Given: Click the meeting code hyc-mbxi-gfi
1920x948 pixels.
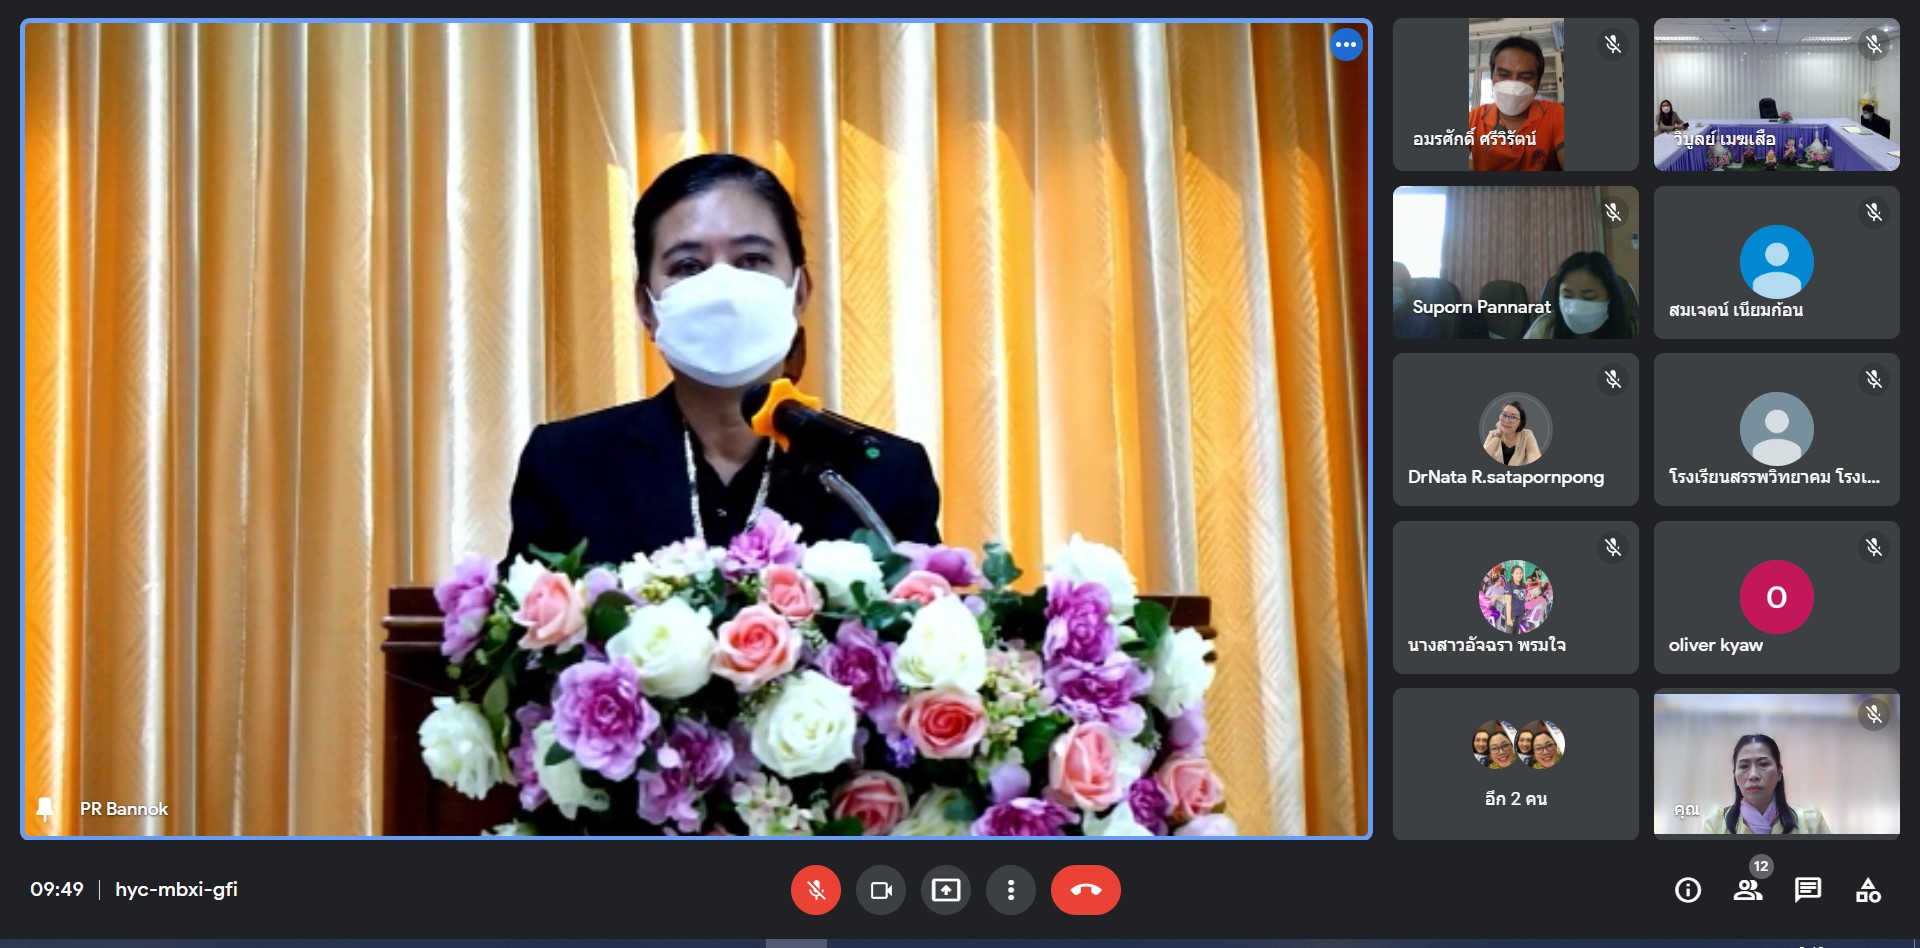Looking at the screenshot, I should [176, 890].
